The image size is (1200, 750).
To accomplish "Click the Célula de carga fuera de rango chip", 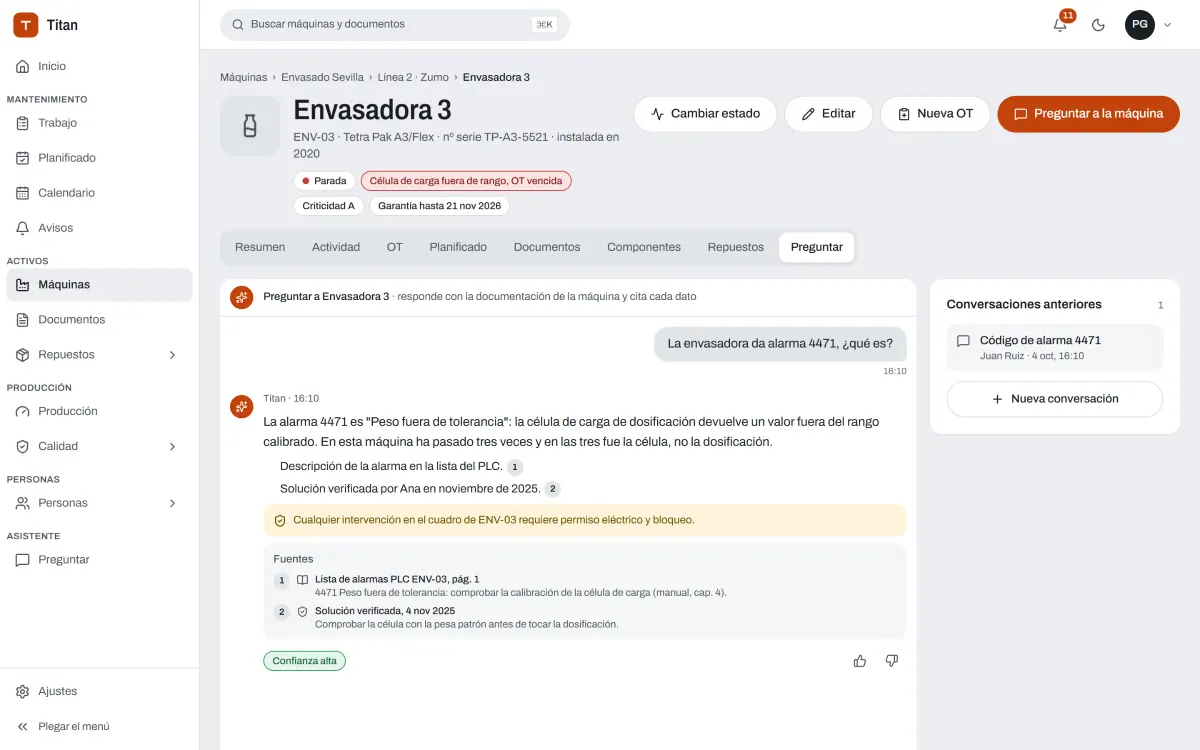I will click(466, 181).
